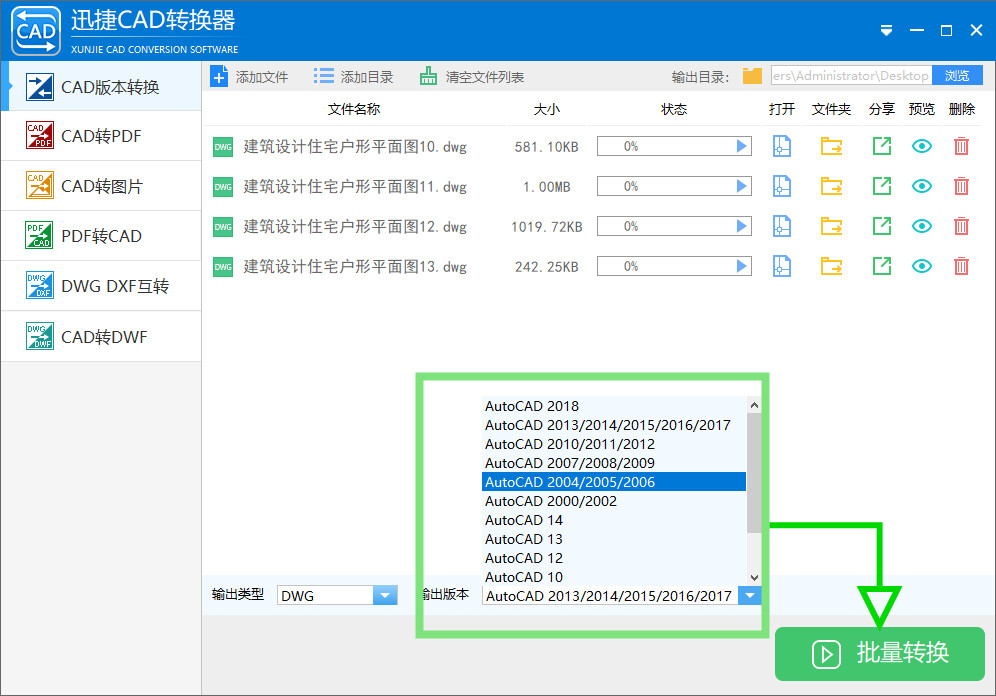Expand the 输出类型 DWG dropdown

(385, 596)
